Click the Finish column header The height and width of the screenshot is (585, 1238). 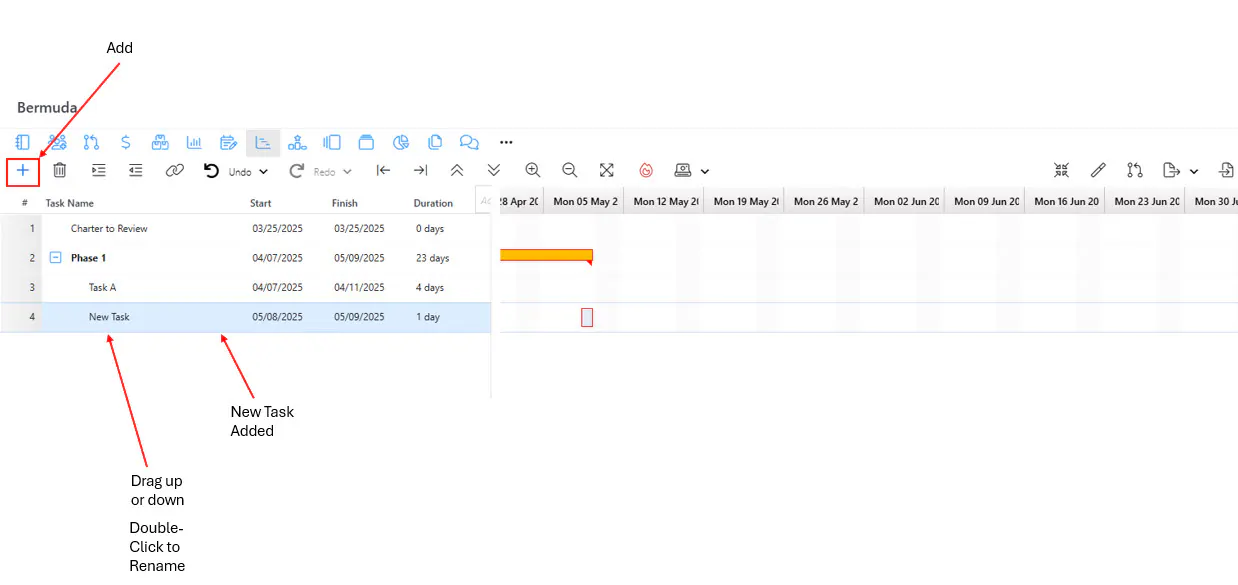click(345, 203)
